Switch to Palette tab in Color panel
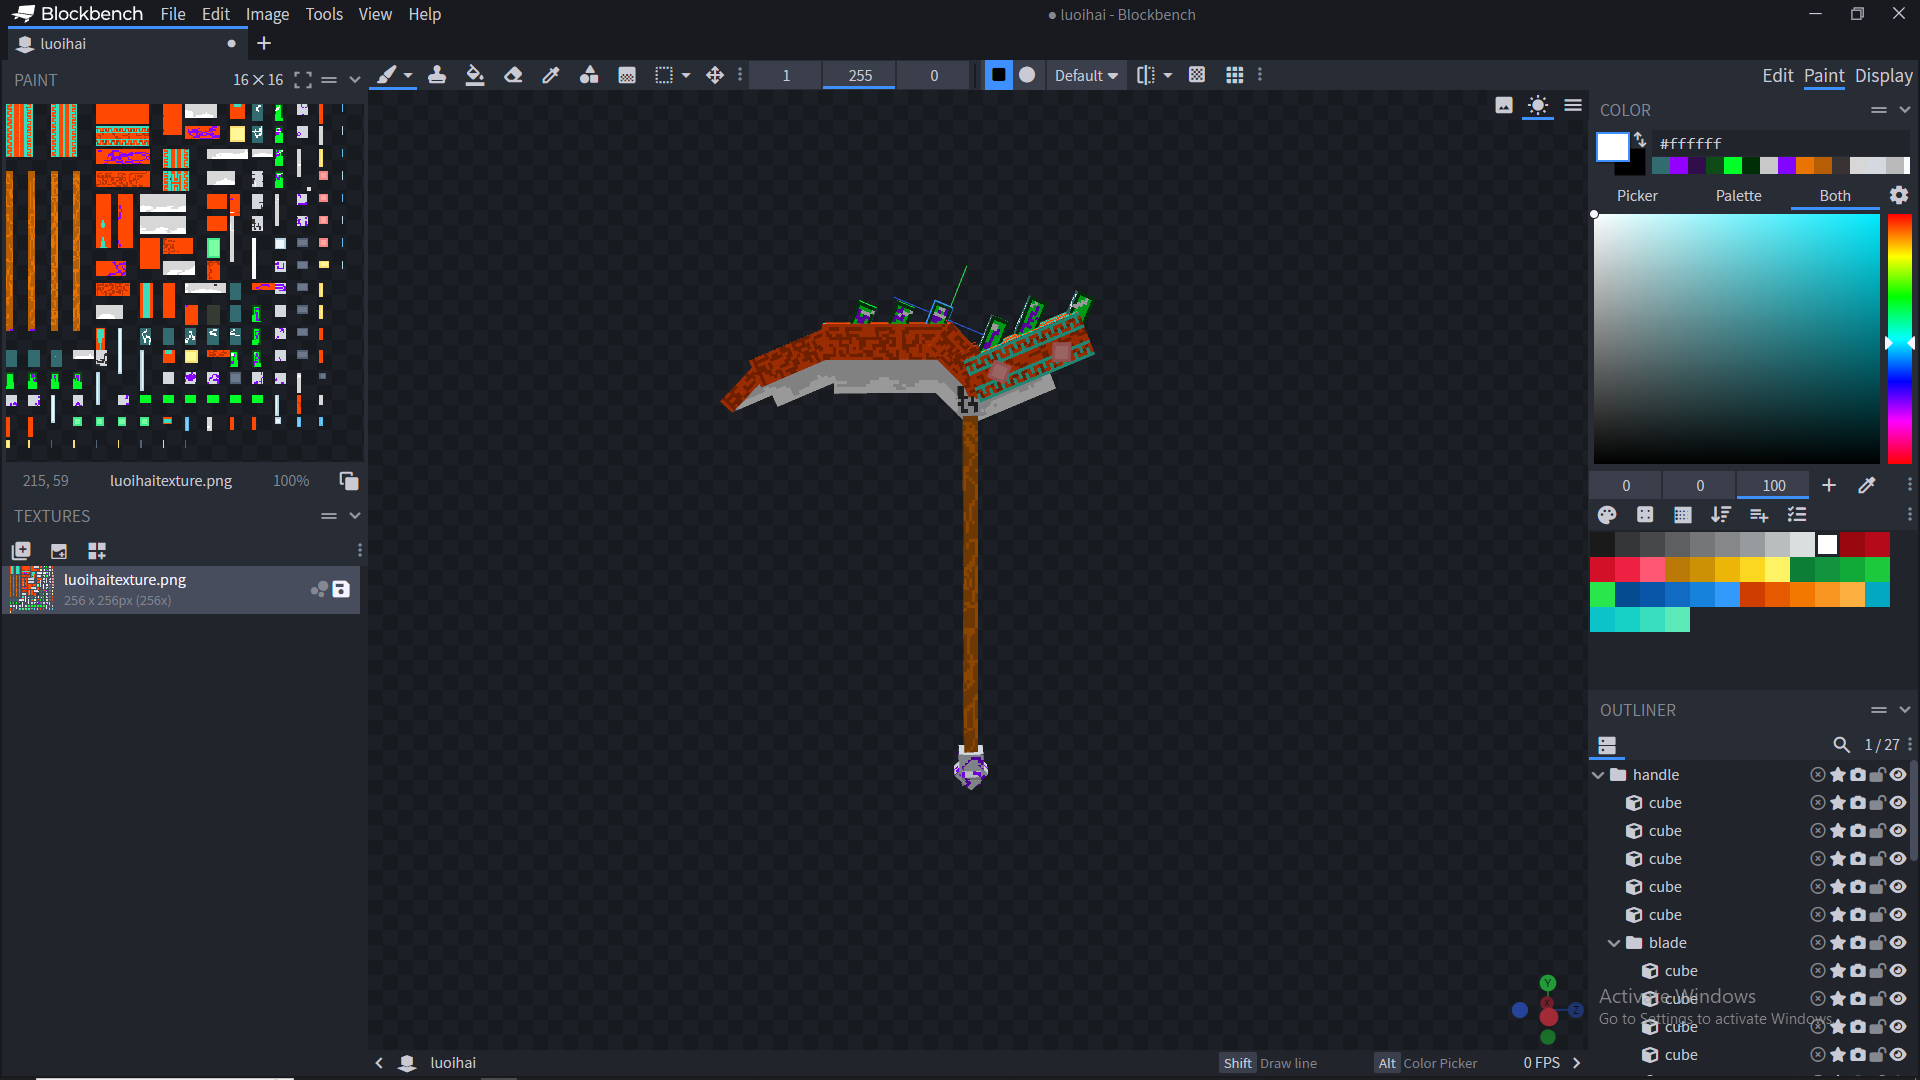Screen dimensions: 1920x1080 point(1738,196)
